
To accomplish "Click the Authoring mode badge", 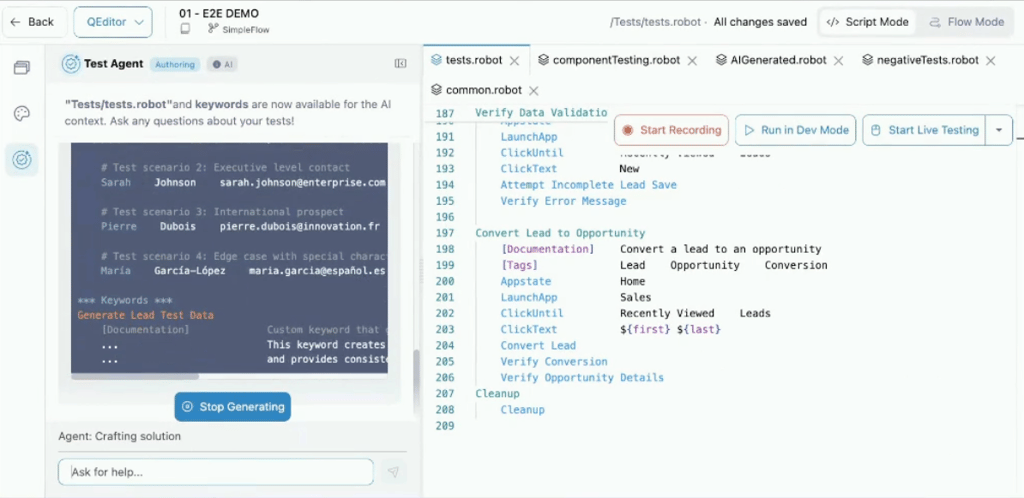I will click(175, 65).
